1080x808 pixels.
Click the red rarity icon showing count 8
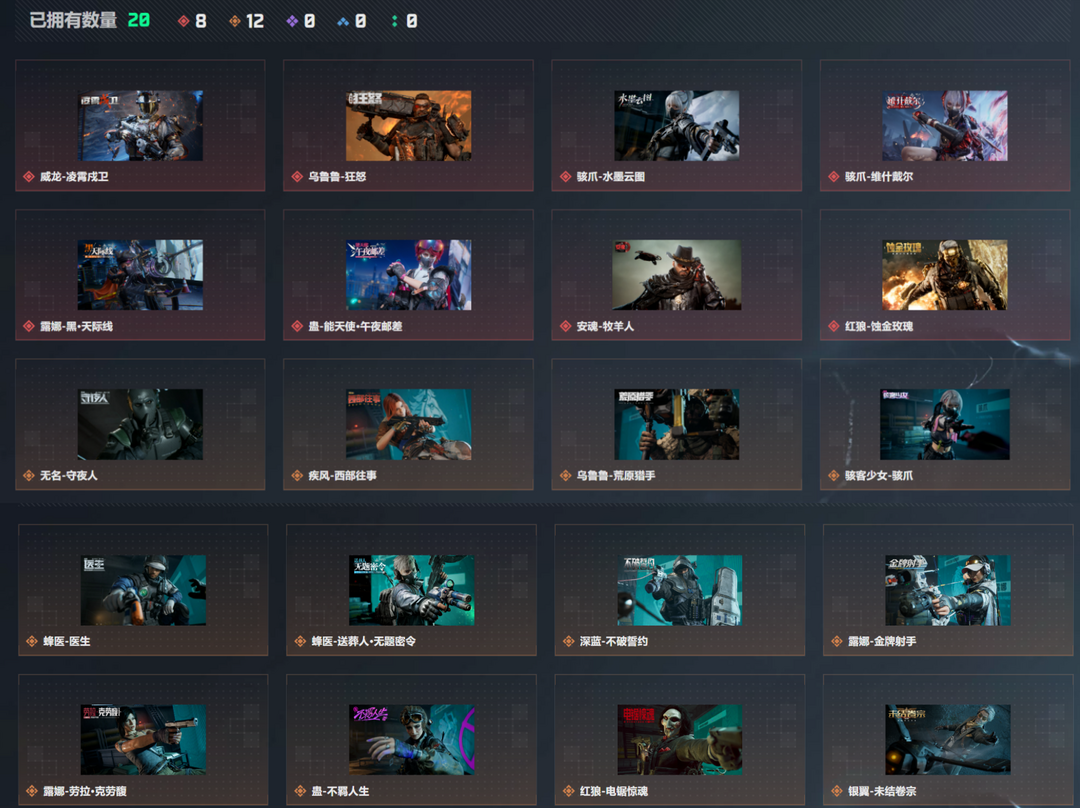pyautogui.click(x=183, y=21)
